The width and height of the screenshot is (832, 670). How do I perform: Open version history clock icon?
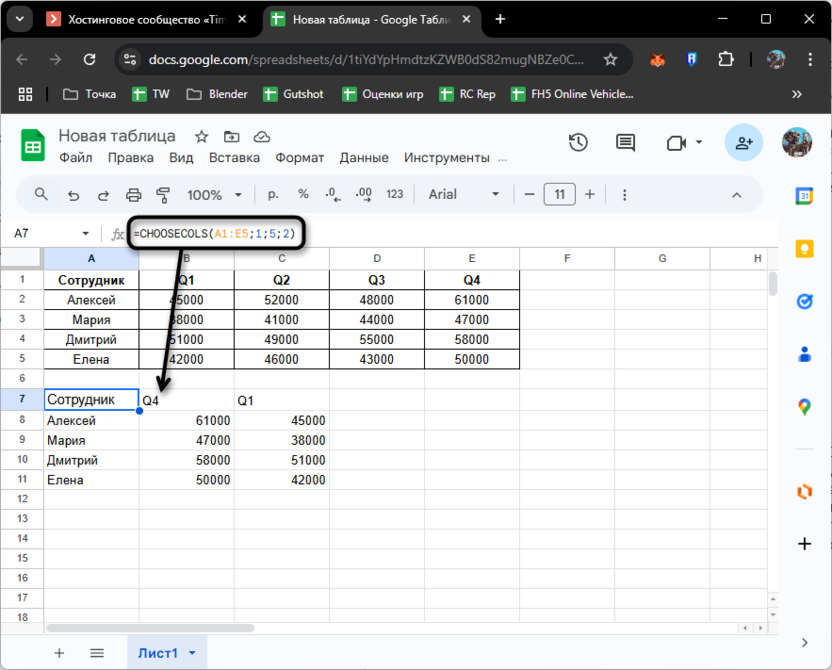pyautogui.click(x=578, y=143)
